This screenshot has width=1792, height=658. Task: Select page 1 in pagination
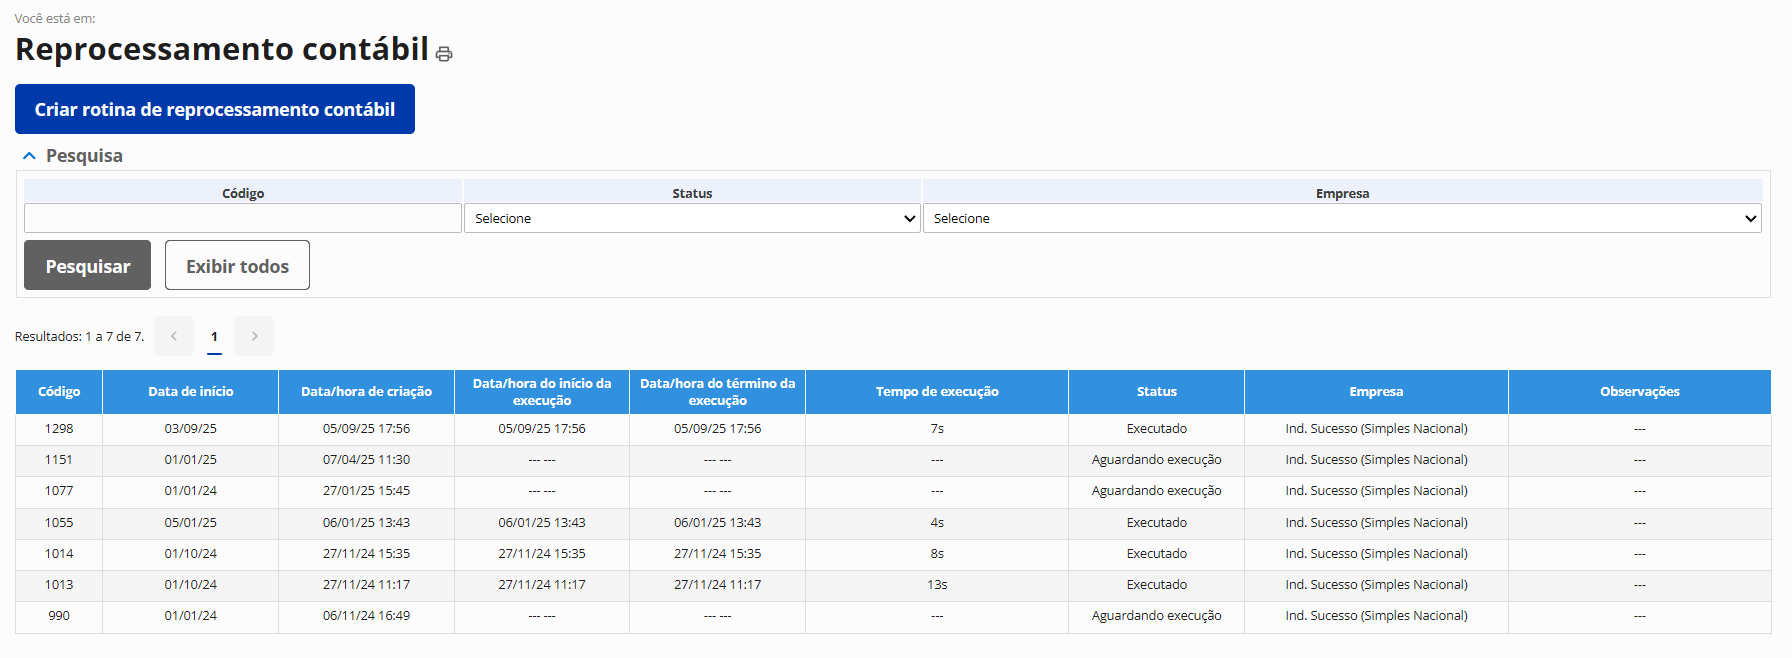click(x=214, y=336)
